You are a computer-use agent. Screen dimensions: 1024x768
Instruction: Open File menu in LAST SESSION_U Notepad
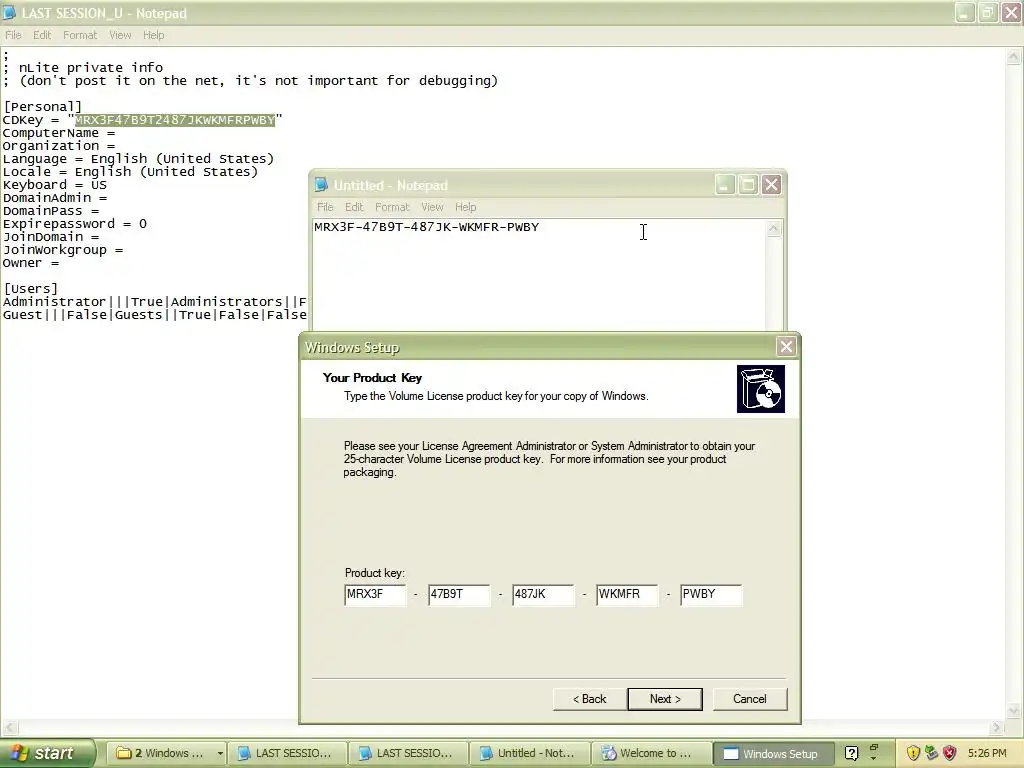point(13,35)
